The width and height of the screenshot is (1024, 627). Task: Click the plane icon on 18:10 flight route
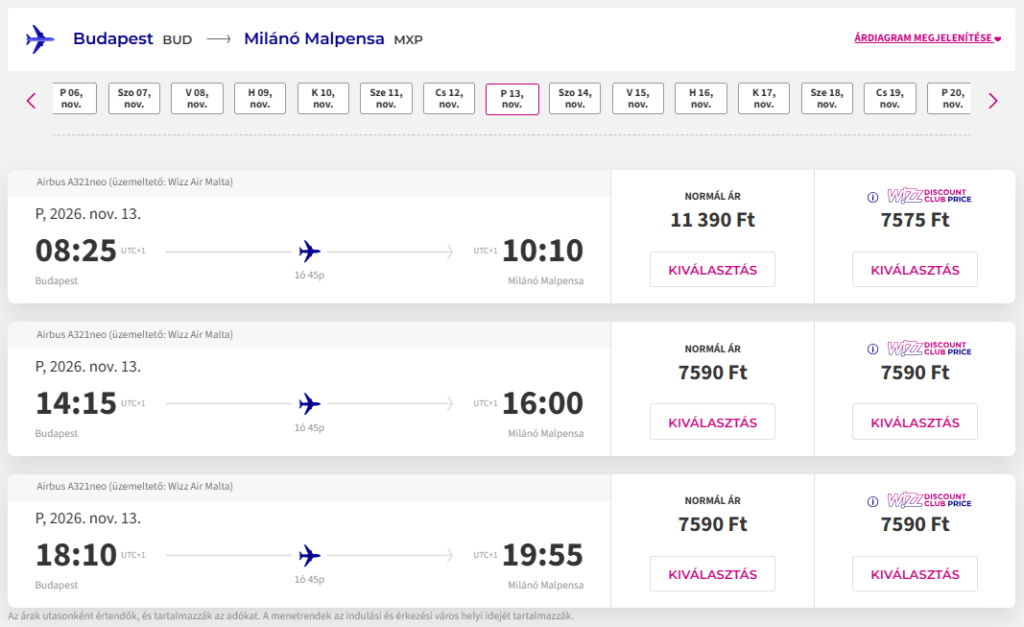(x=310, y=556)
